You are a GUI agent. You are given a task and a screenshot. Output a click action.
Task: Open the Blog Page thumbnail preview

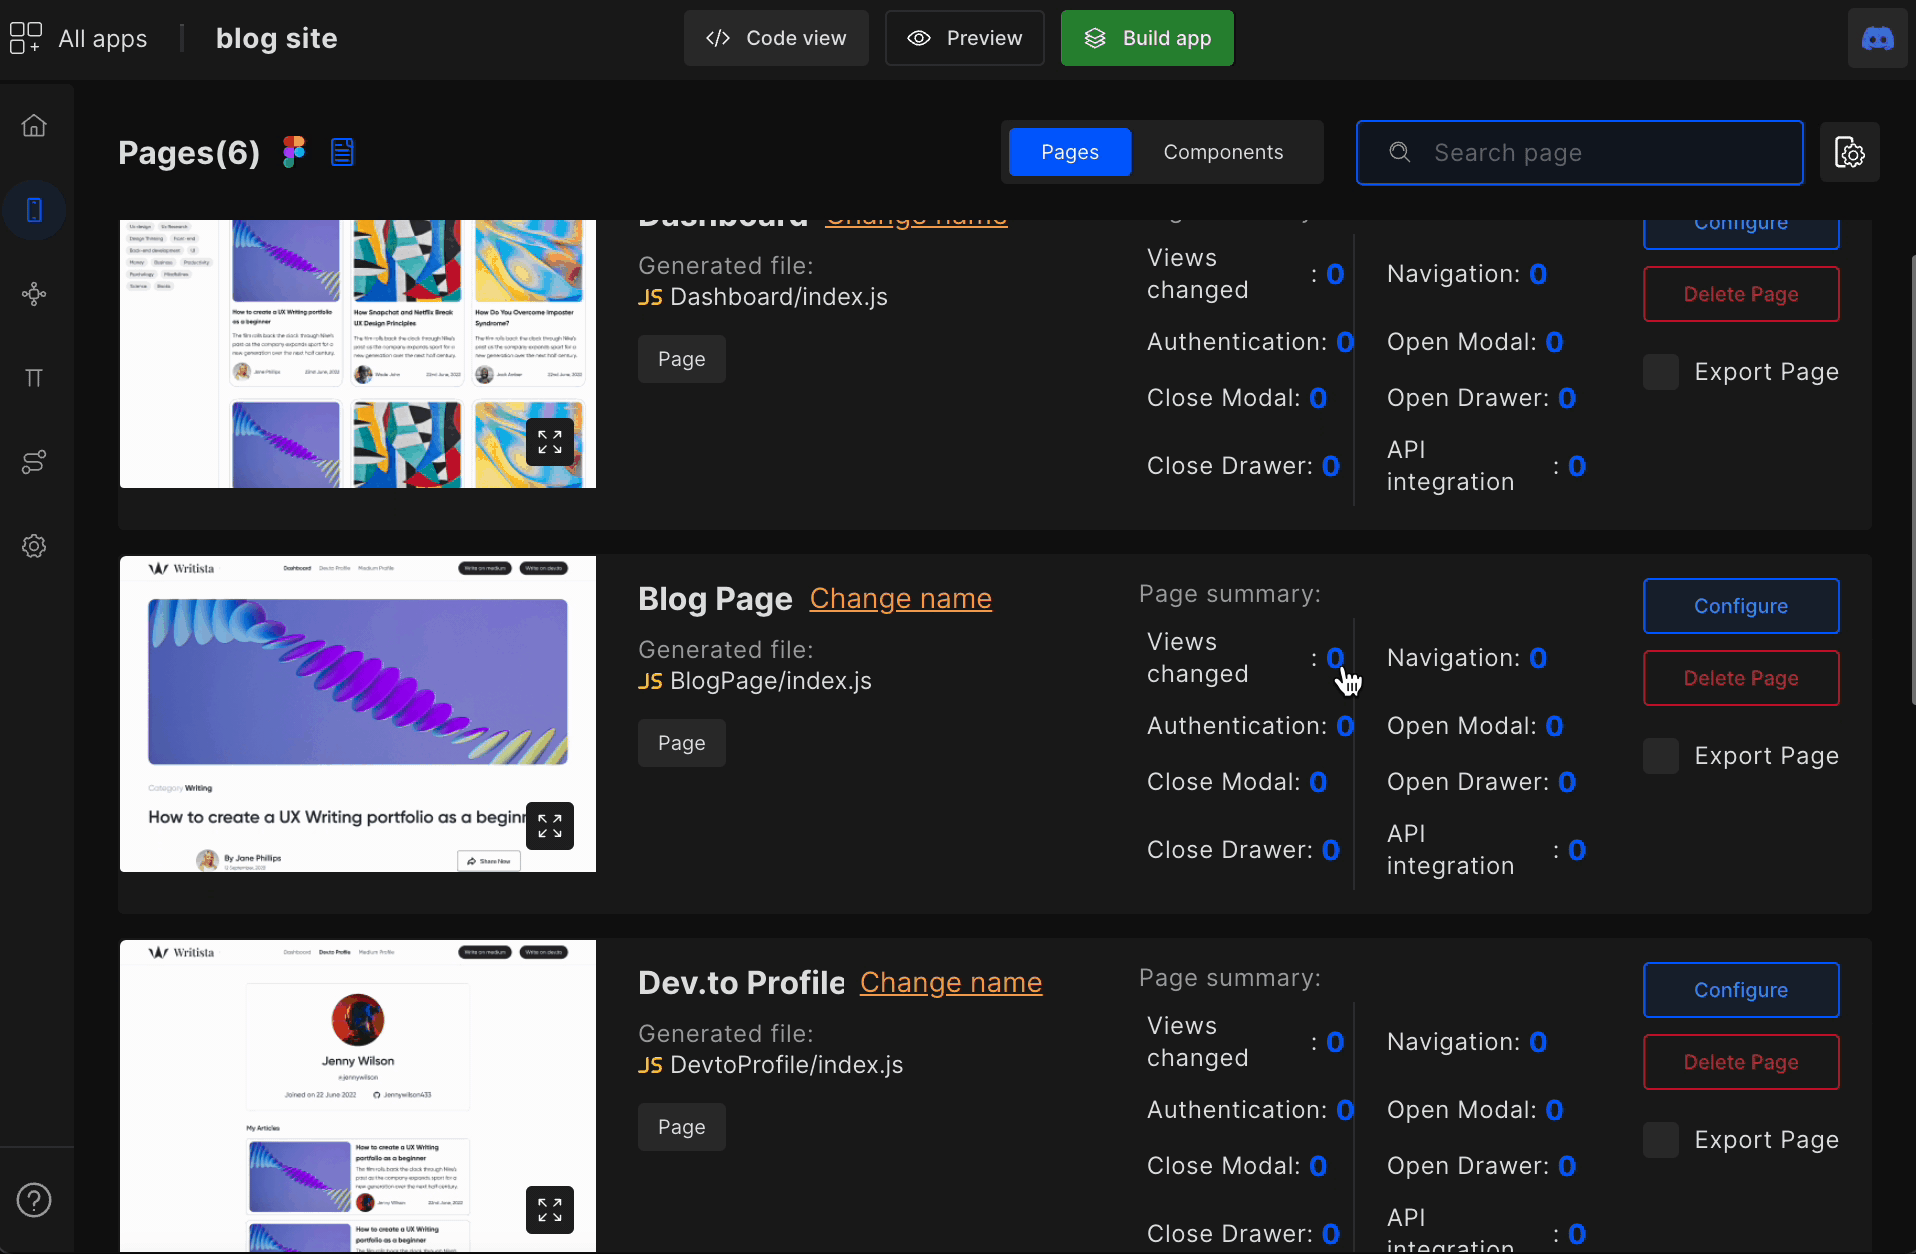pyautogui.click(x=358, y=714)
